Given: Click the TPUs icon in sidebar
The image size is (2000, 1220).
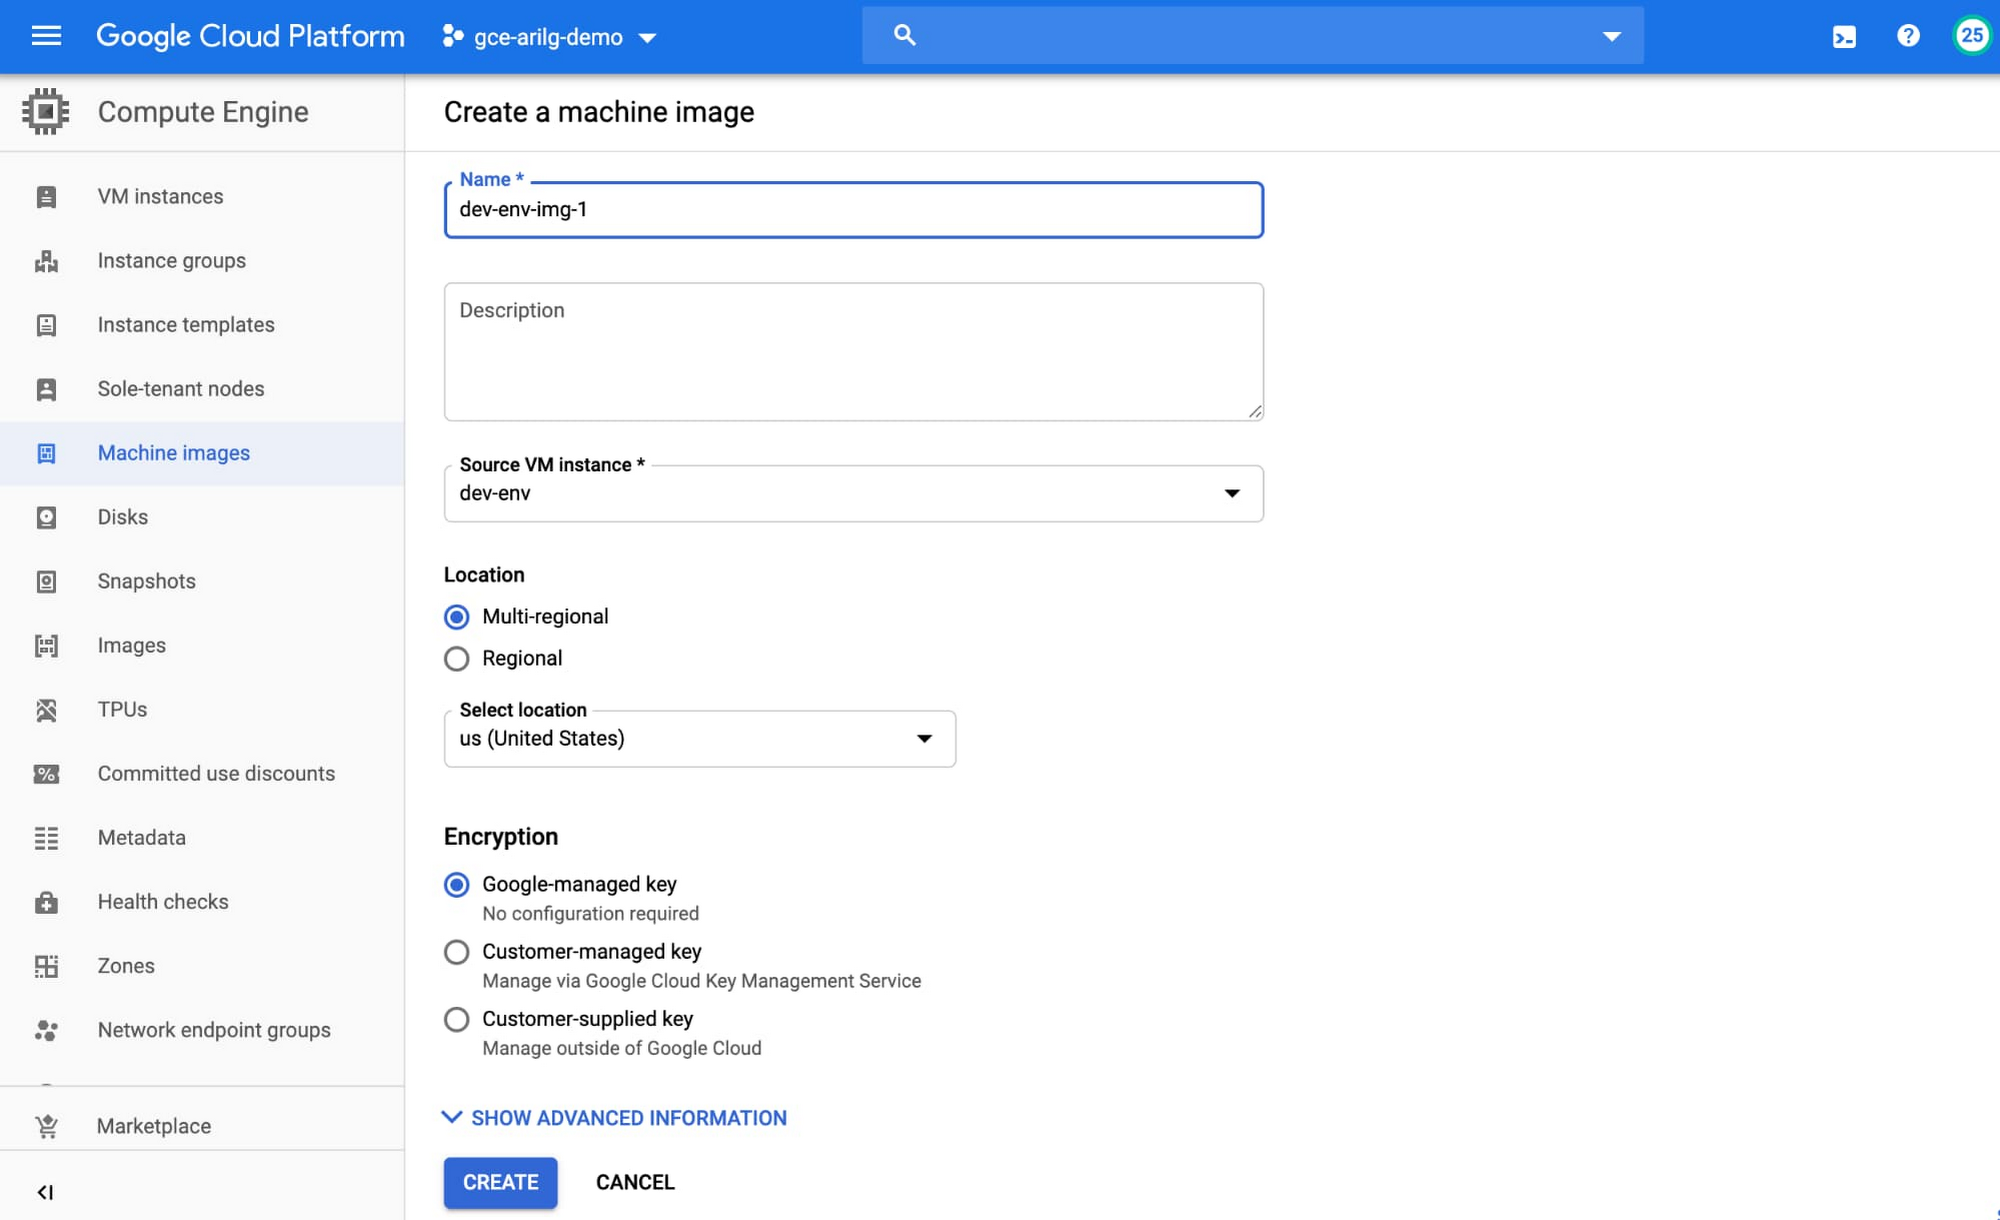Looking at the screenshot, I should [x=46, y=709].
